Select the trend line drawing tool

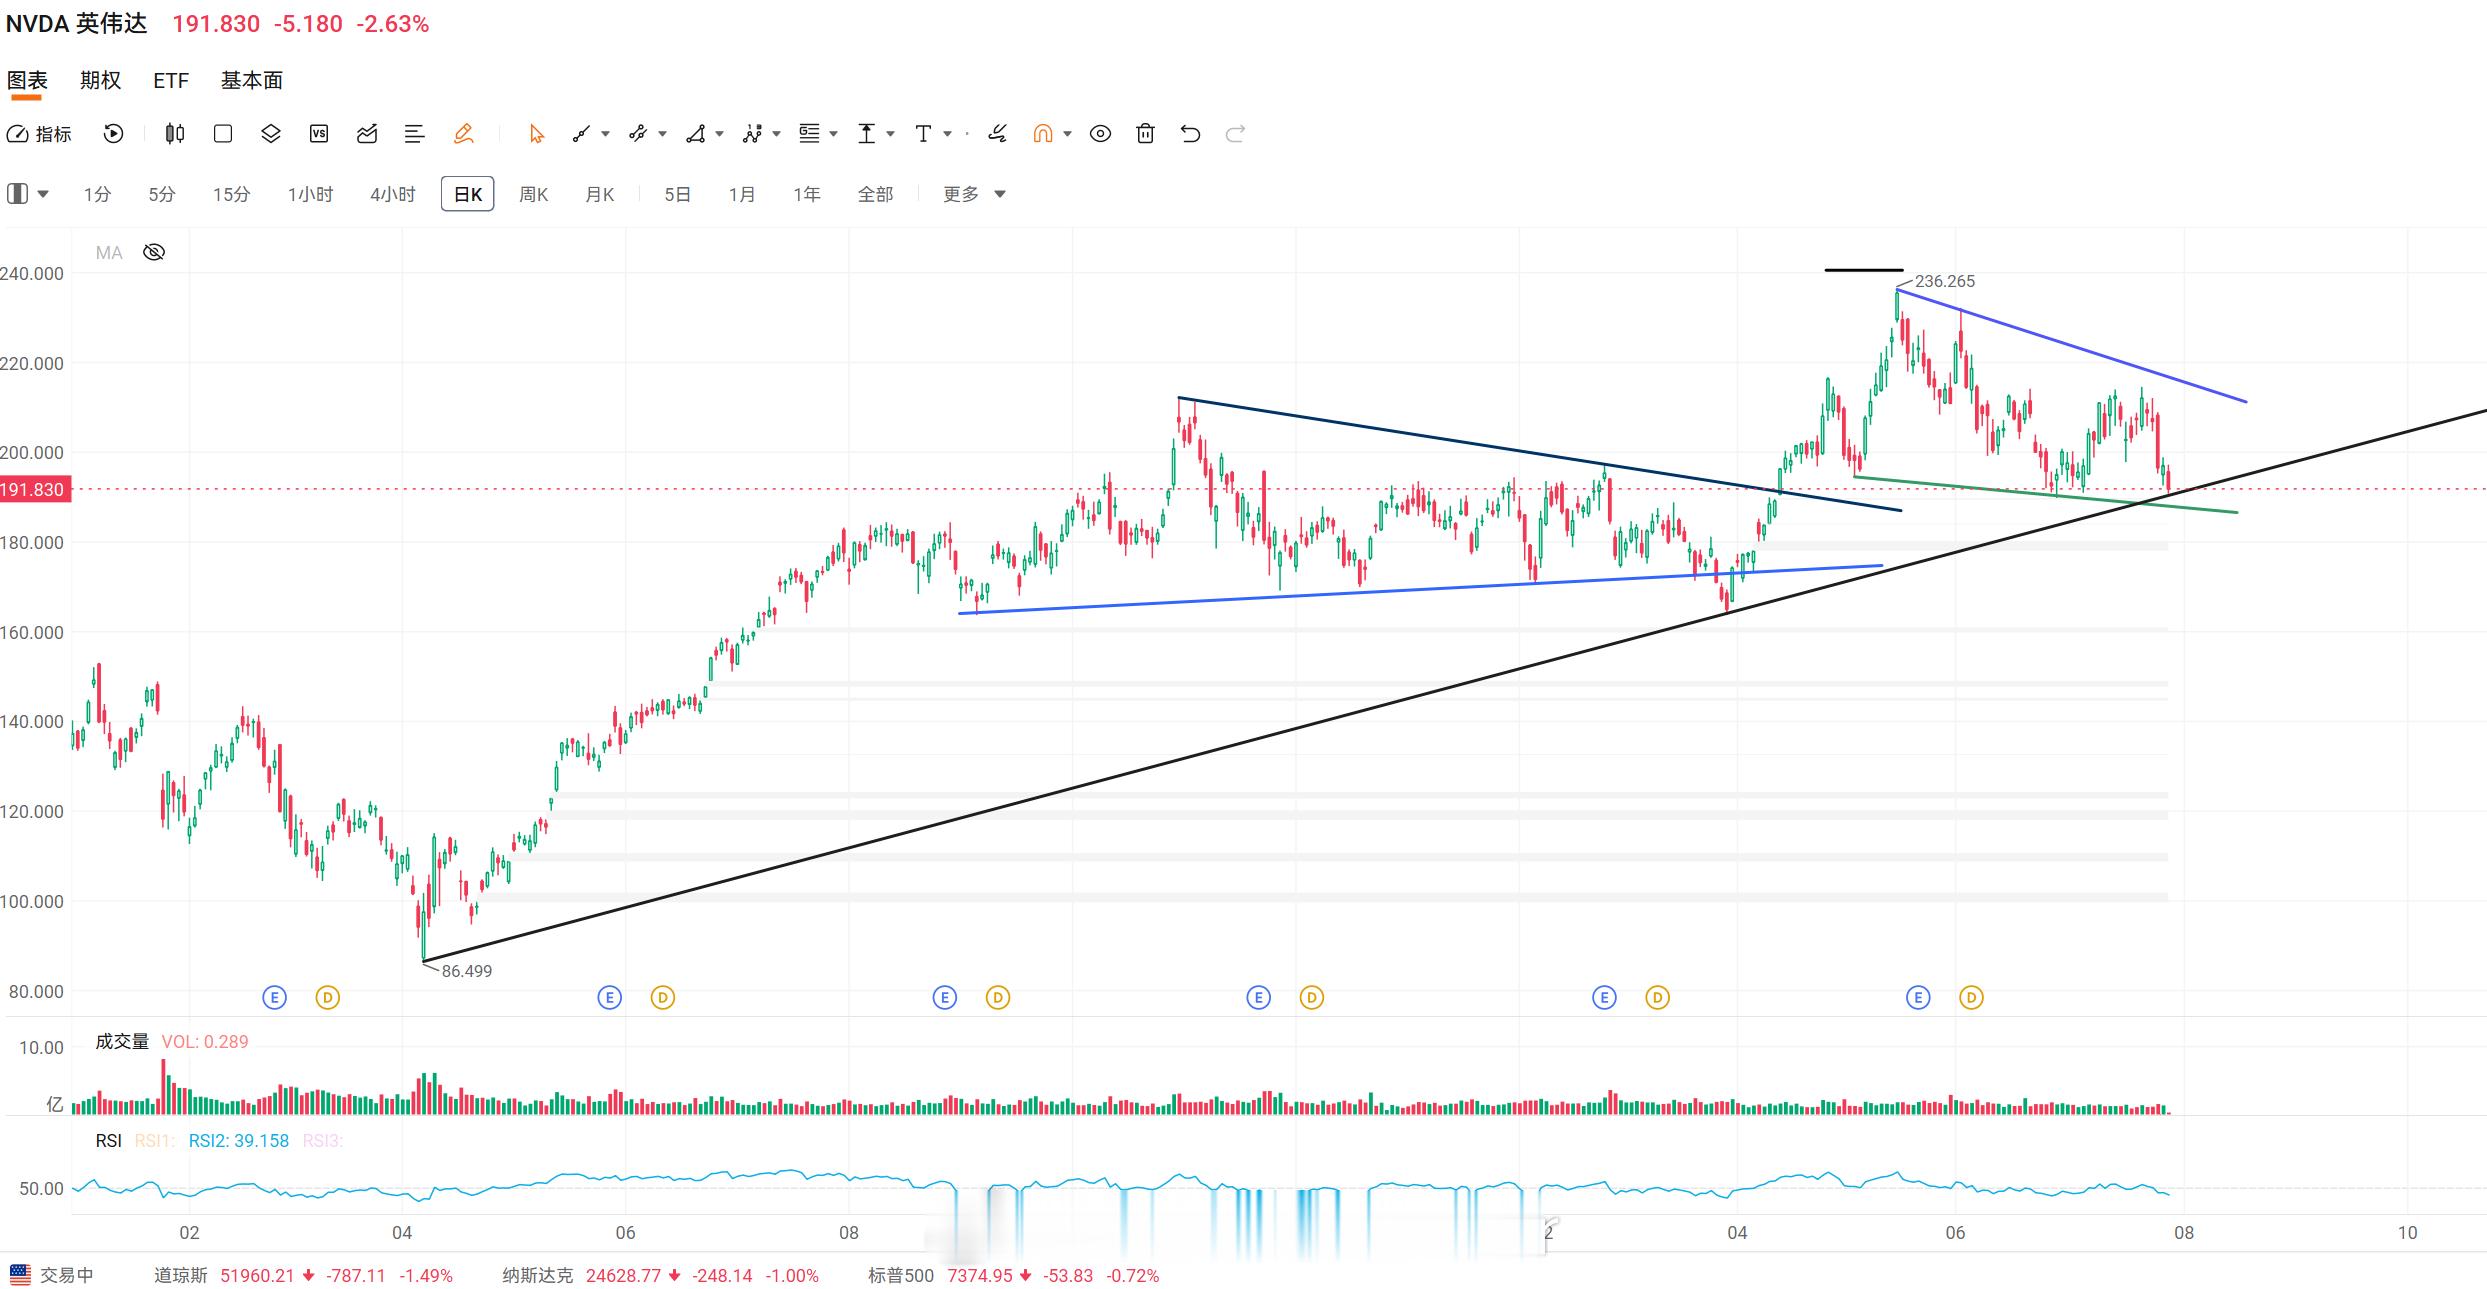click(581, 134)
